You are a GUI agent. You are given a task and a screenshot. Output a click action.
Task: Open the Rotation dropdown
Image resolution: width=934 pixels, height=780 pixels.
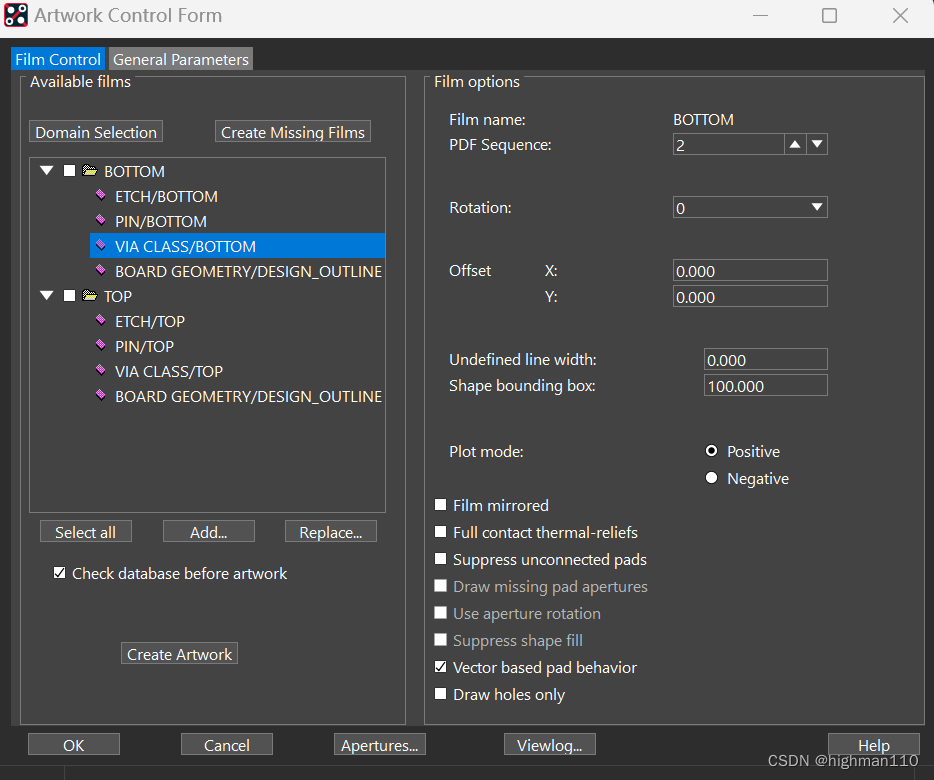tap(817, 208)
